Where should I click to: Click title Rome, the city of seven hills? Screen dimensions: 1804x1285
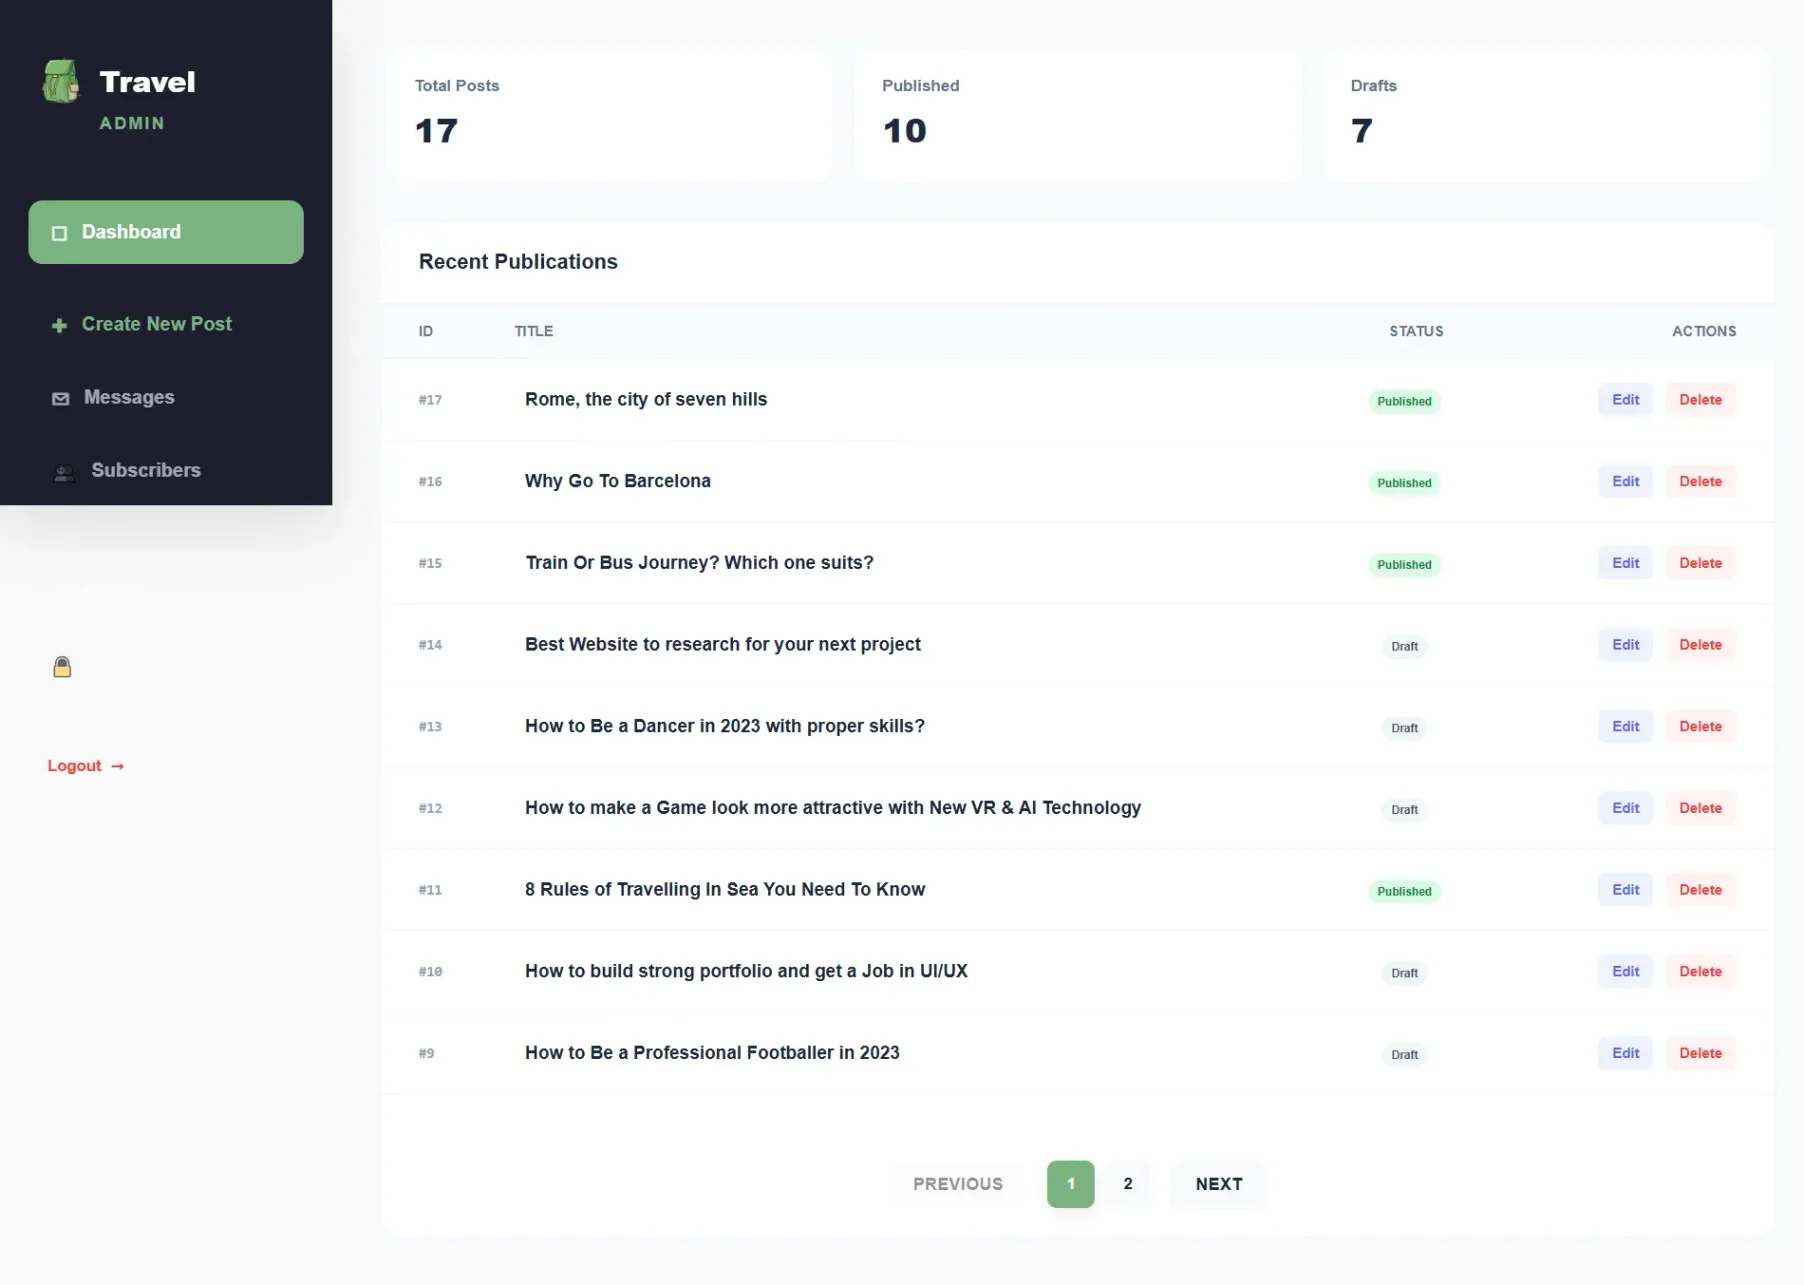(x=646, y=399)
